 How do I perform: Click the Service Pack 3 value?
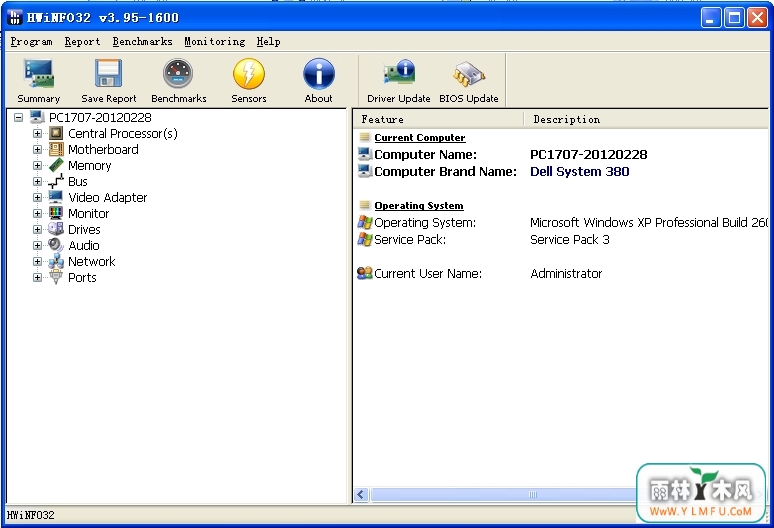[x=570, y=239]
